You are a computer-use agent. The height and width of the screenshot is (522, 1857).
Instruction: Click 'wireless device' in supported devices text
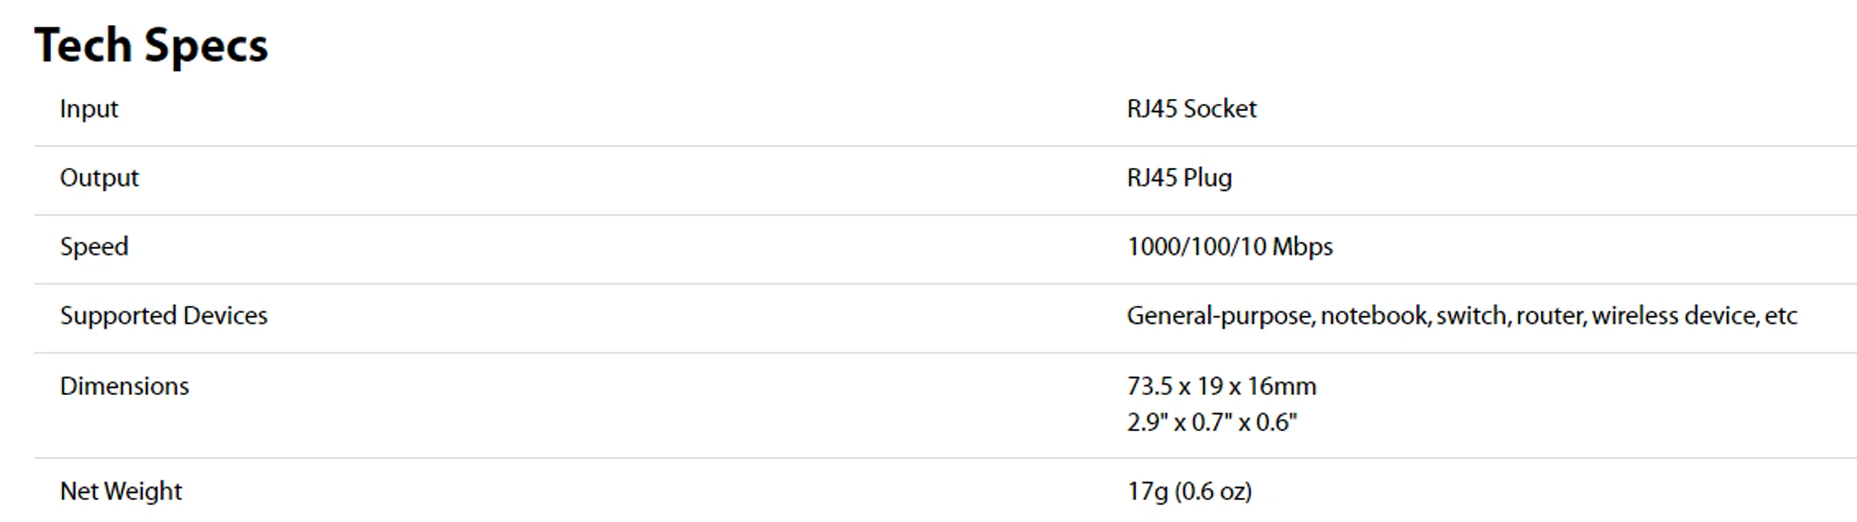pyautogui.click(x=1673, y=316)
